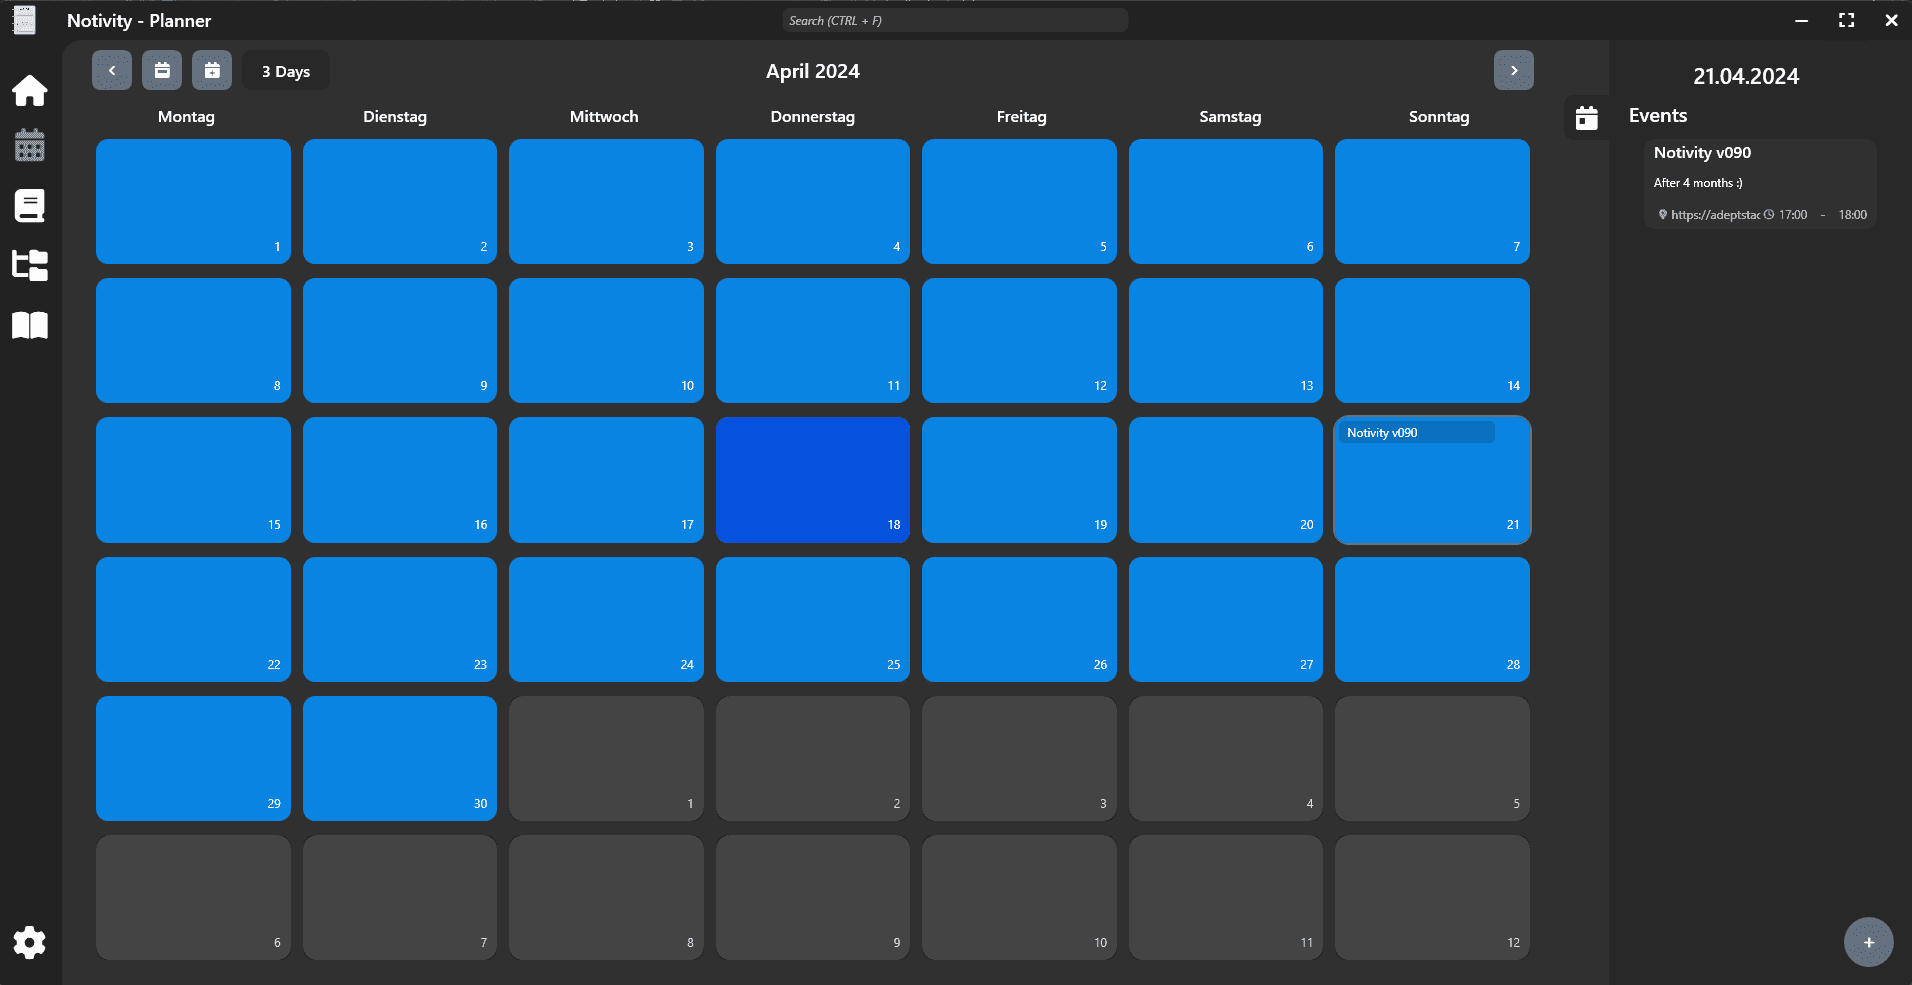Open the Home panel in the sidebar
Viewport: 1912px width, 985px height.
click(x=29, y=90)
